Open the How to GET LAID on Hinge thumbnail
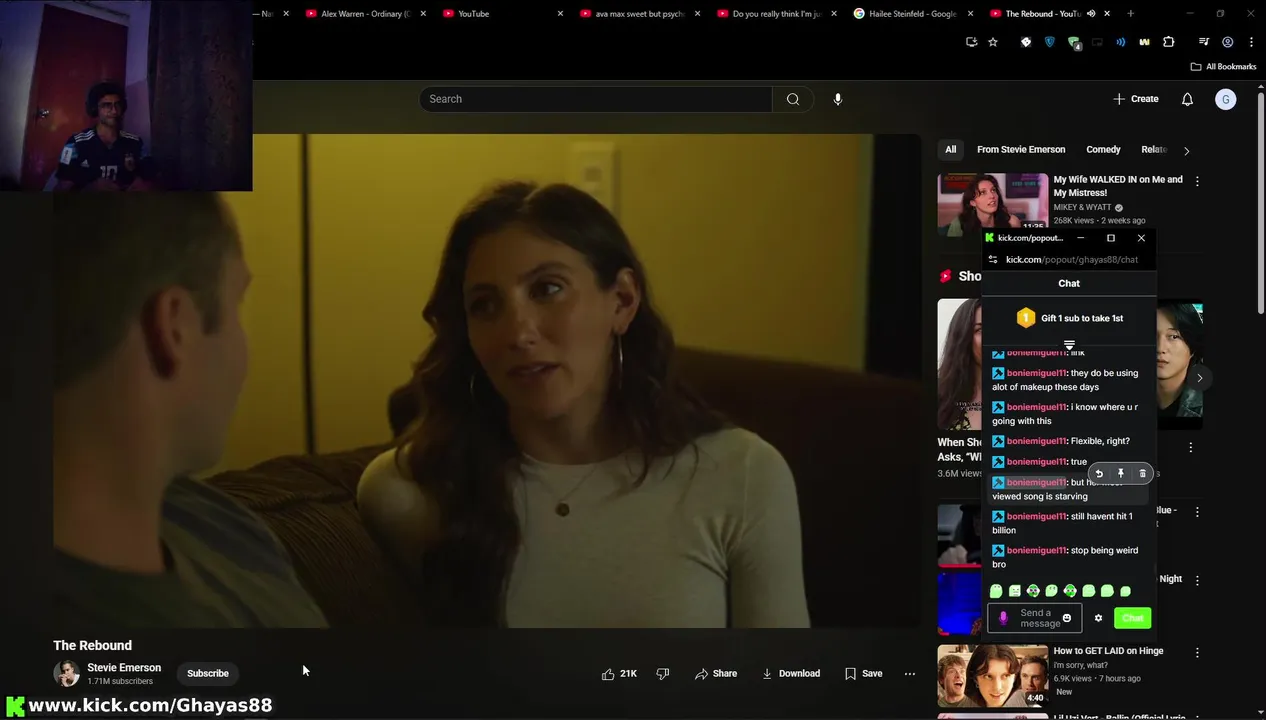This screenshot has width=1266, height=720. (x=993, y=675)
